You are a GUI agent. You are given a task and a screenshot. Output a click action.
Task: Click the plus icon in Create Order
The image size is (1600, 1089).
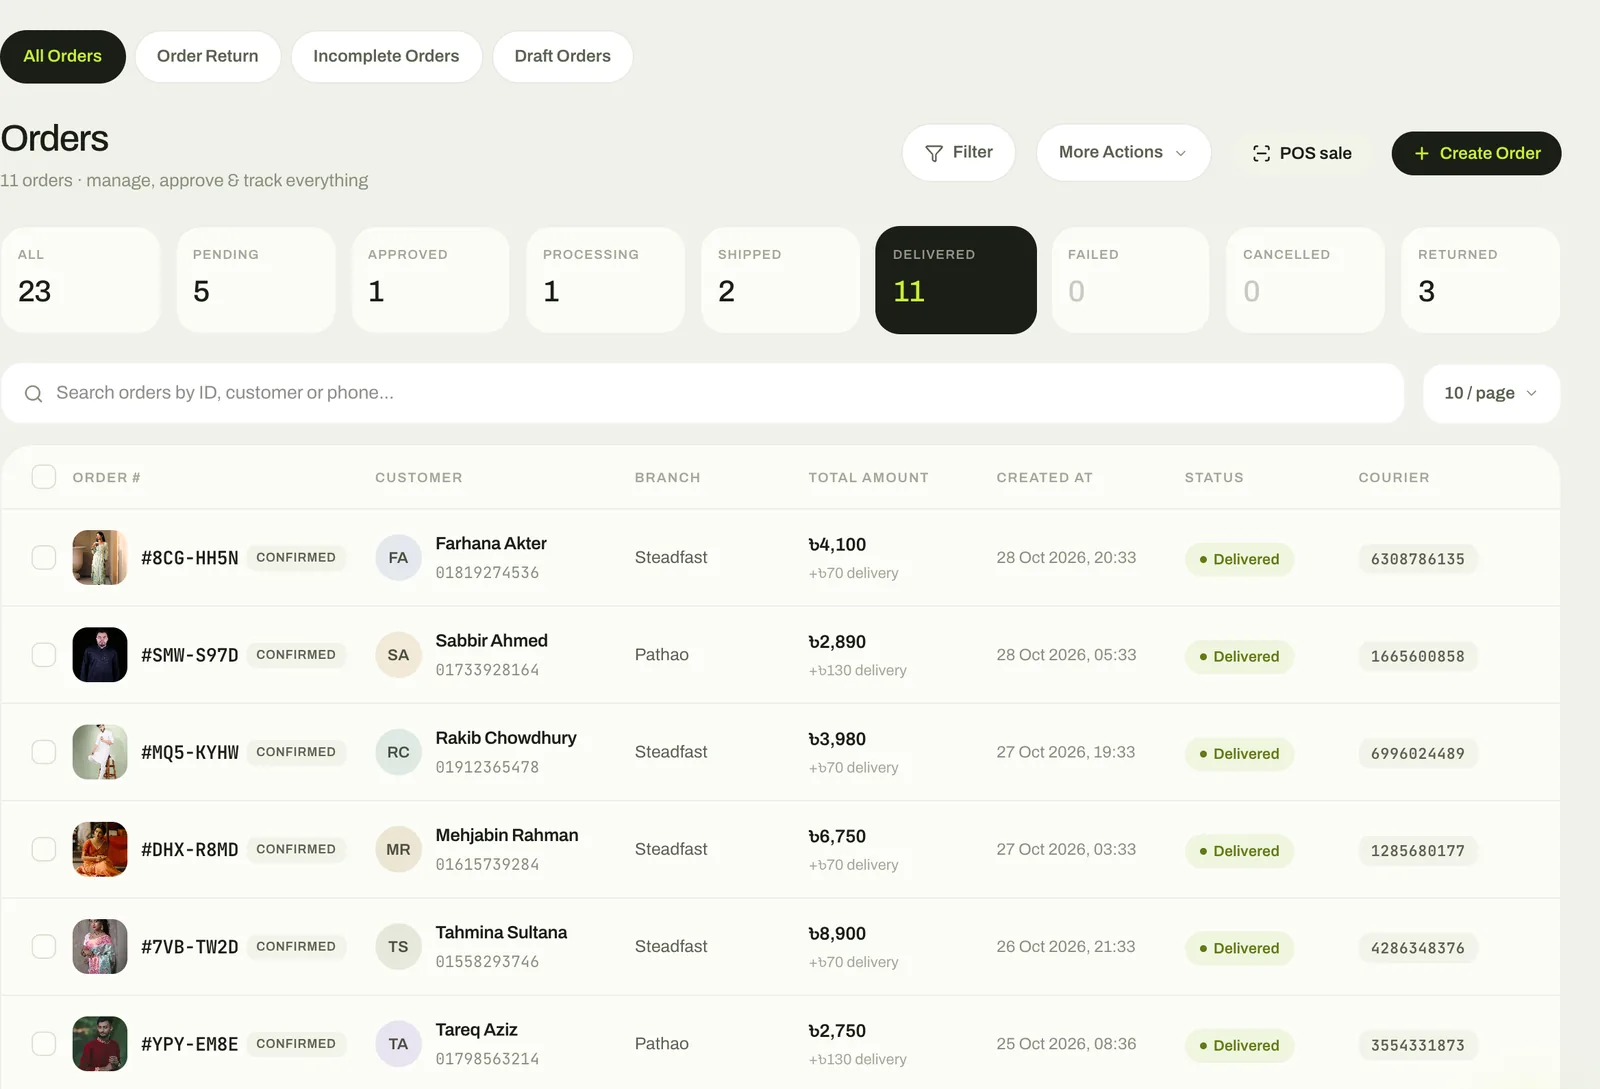coord(1422,153)
